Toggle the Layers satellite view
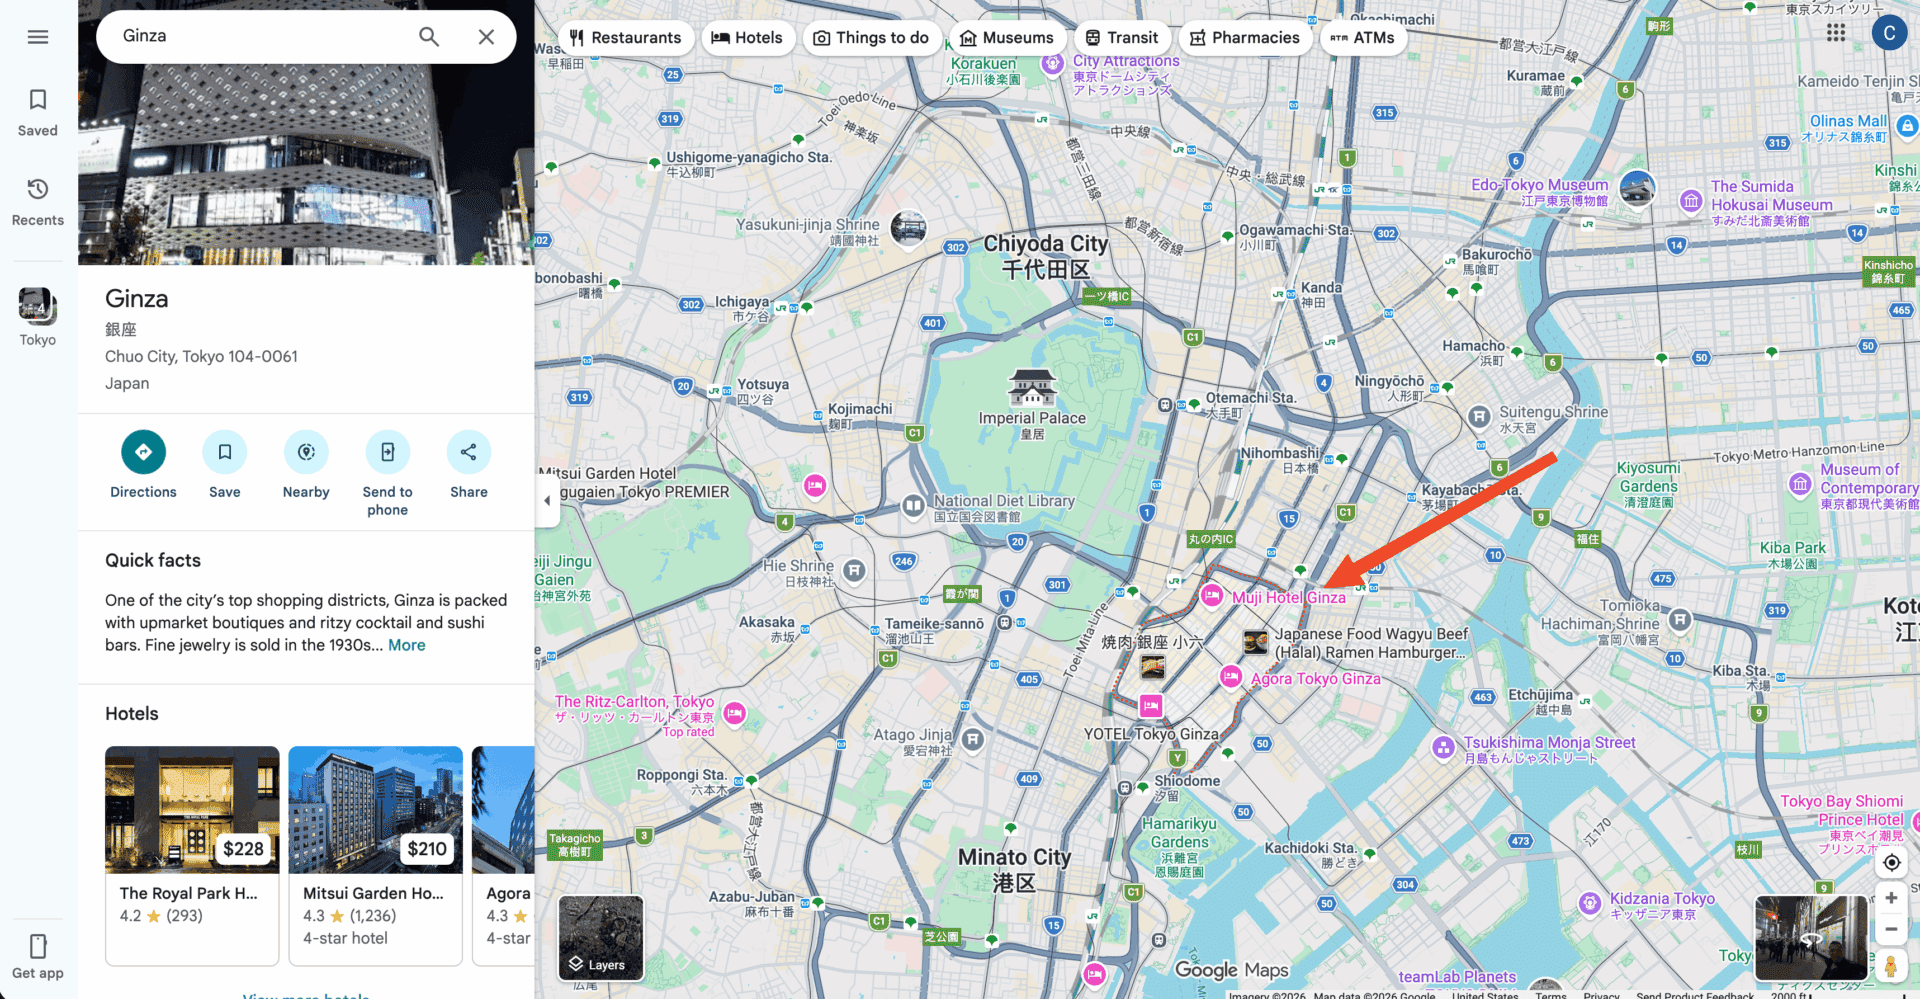The image size is (1920, 999). 601,938
